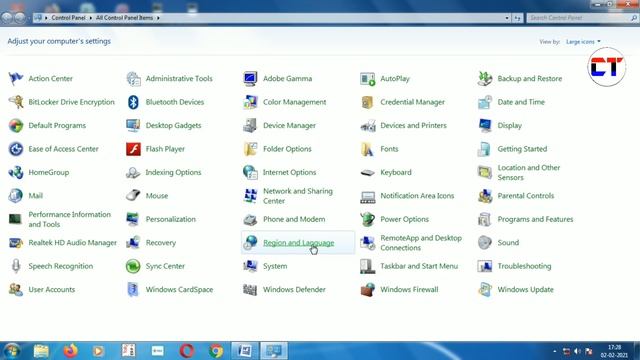
Task: Open the Power Options link
Action: (404, 219)
